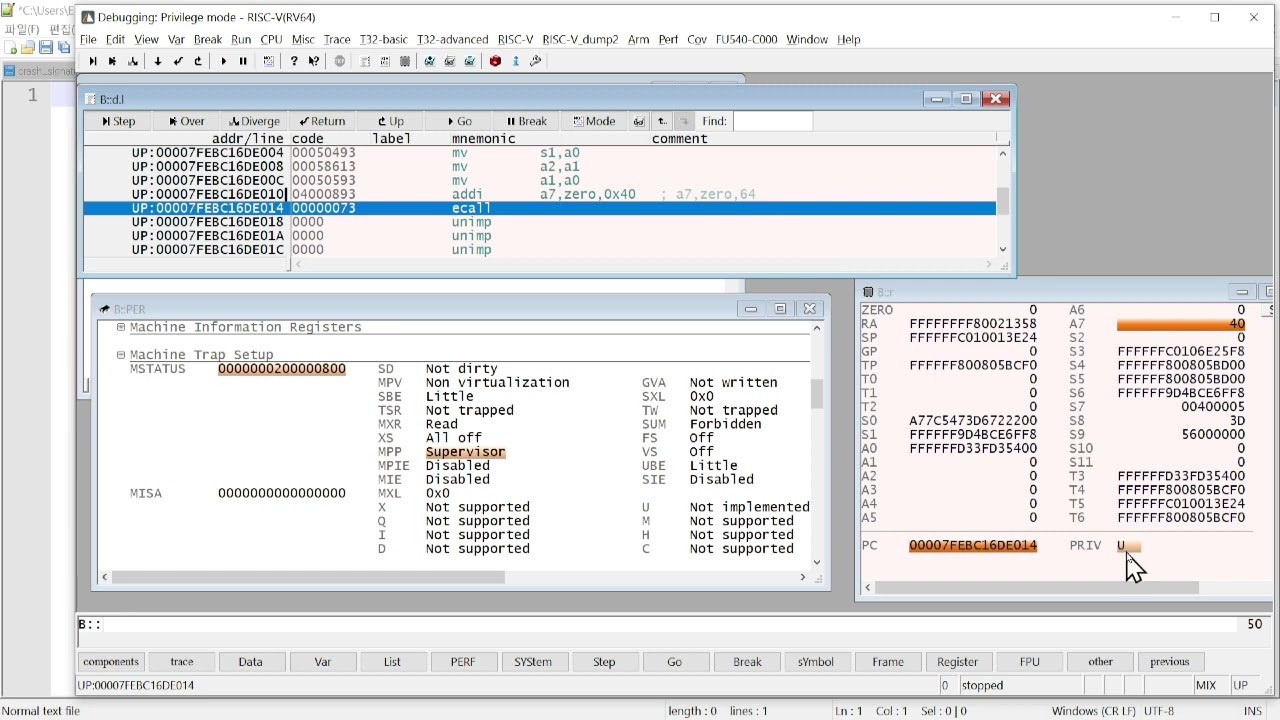Open the File menu

(88, 39)
